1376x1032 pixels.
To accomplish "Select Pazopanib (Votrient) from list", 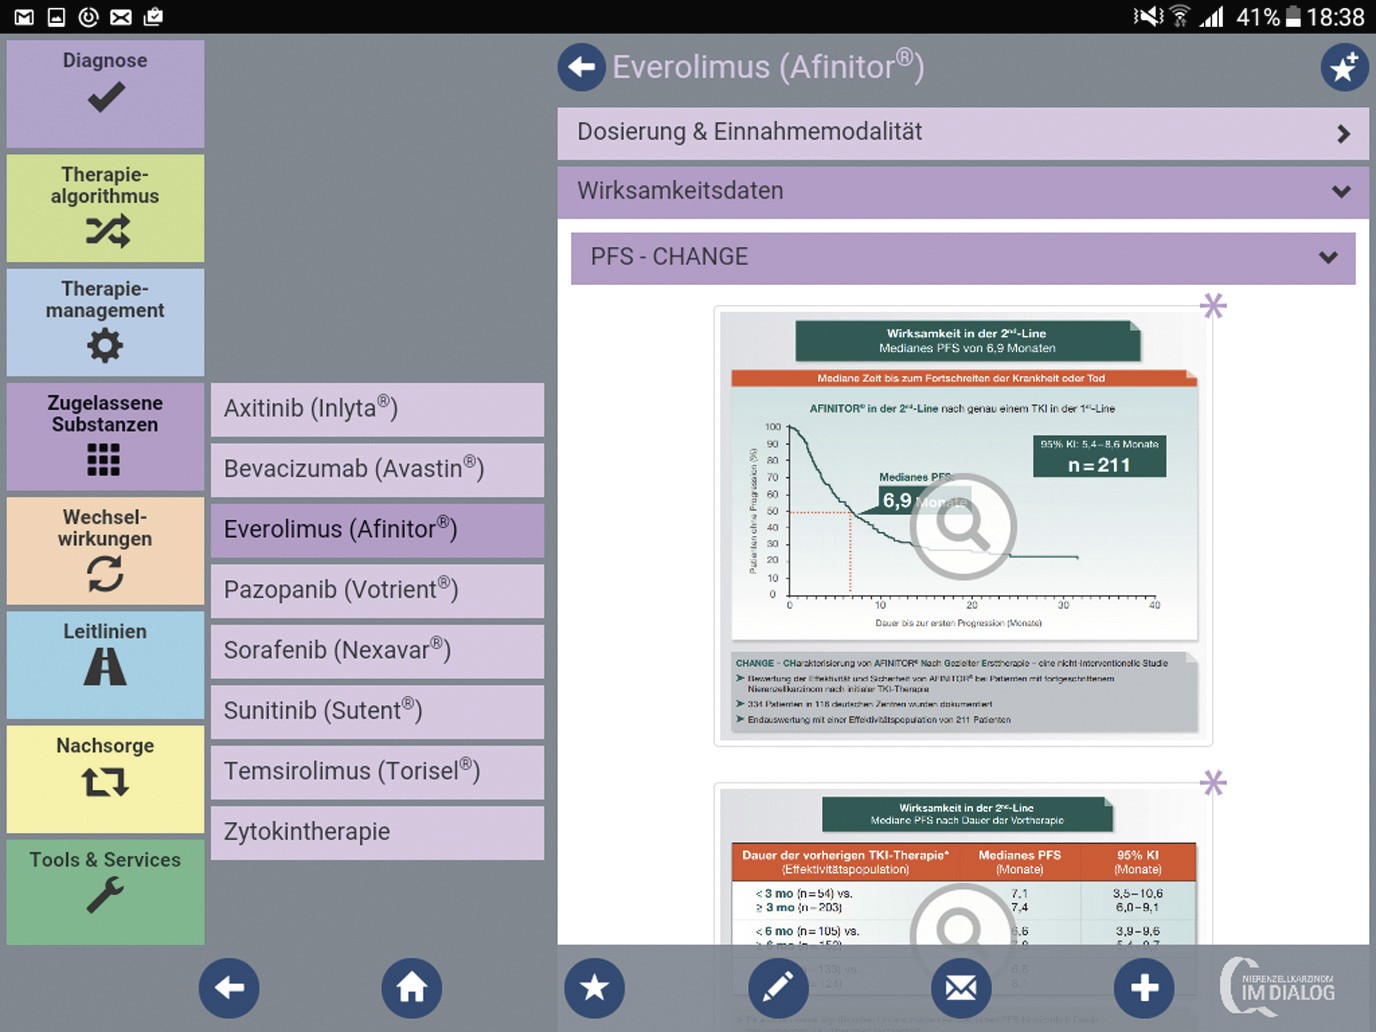I will 377,590.
